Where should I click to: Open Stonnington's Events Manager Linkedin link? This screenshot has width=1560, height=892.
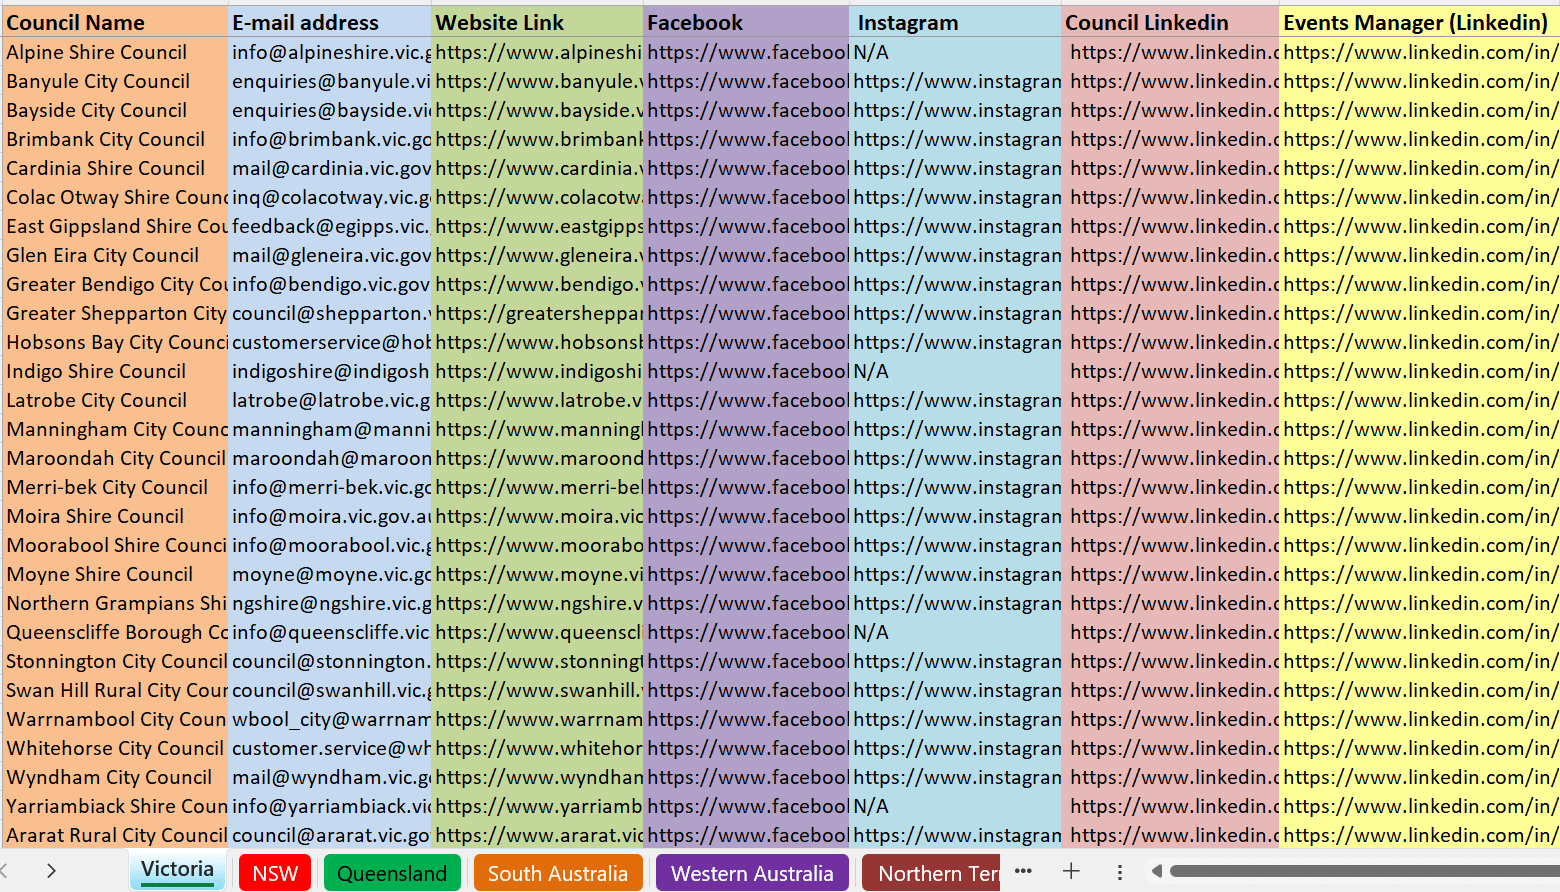(x=1419, y=661)
